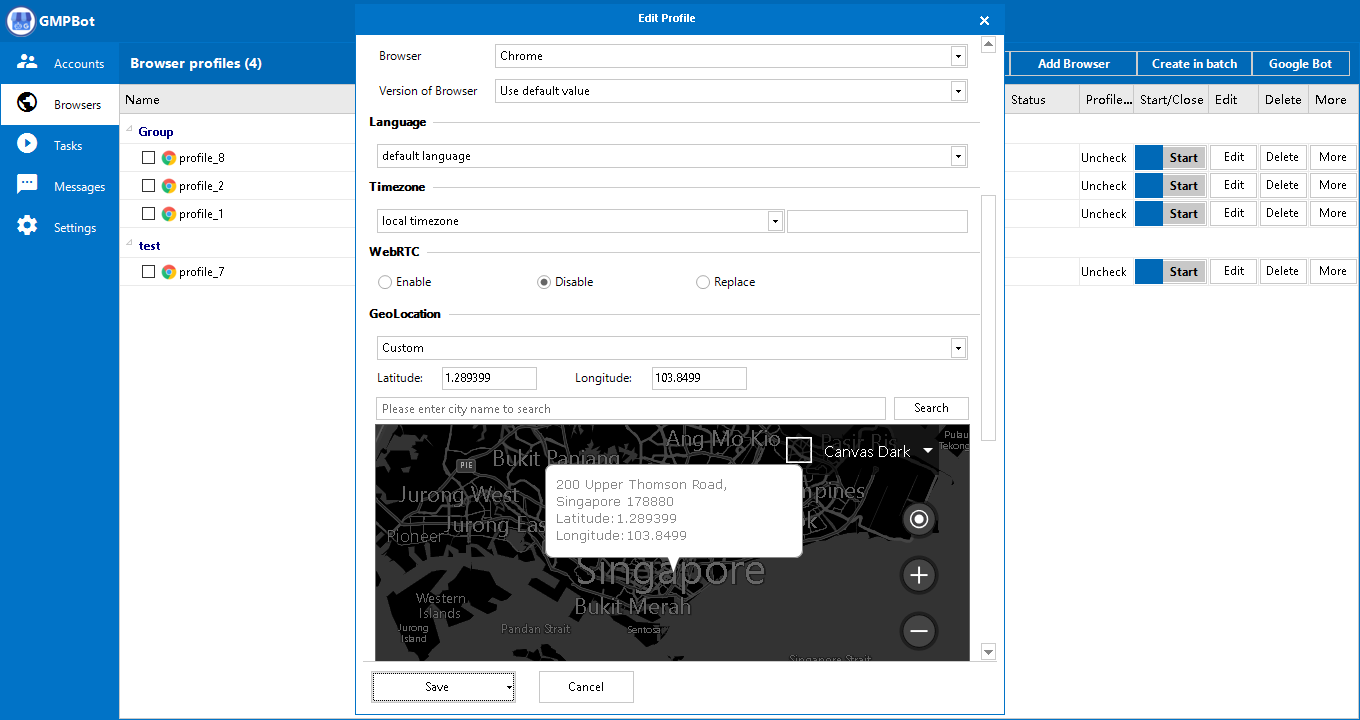Click More for profile_7 row
1360x720 pixels.
[x=1332, y=271]
